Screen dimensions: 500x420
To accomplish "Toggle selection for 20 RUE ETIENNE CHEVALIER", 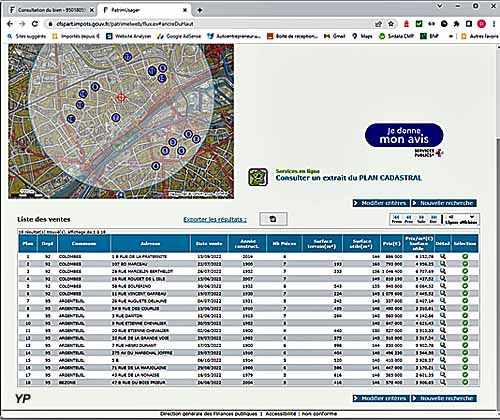I will [x=465, y=330].
